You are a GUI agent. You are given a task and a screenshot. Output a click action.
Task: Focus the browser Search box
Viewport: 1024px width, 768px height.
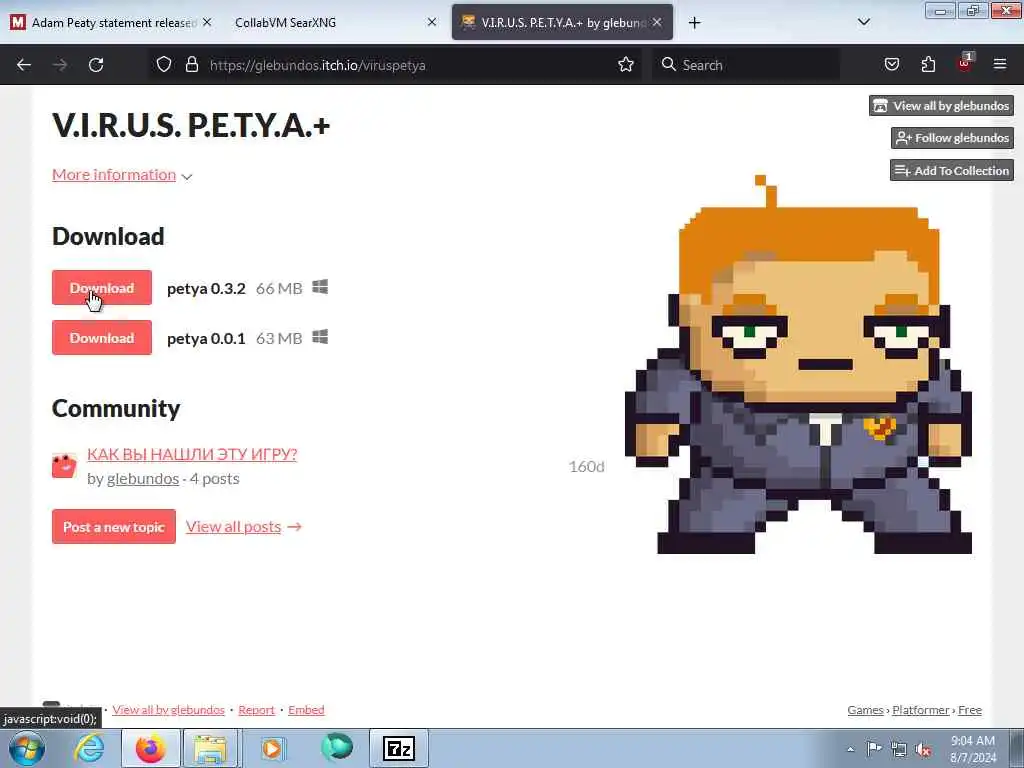(x=746, y=65)
